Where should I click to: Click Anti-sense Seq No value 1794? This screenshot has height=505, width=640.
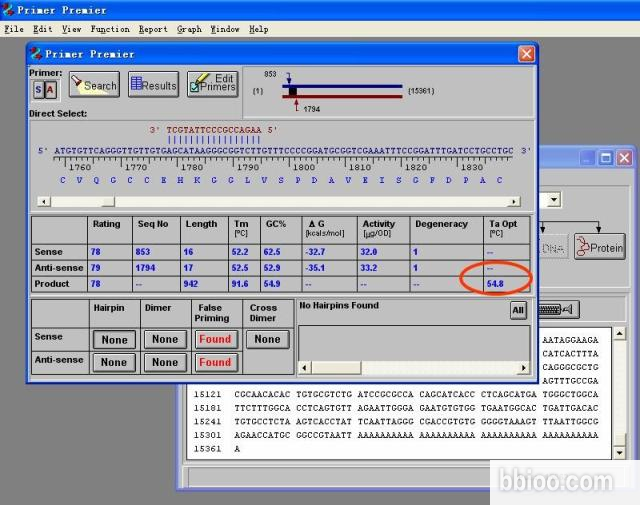[x=145, y=268]
